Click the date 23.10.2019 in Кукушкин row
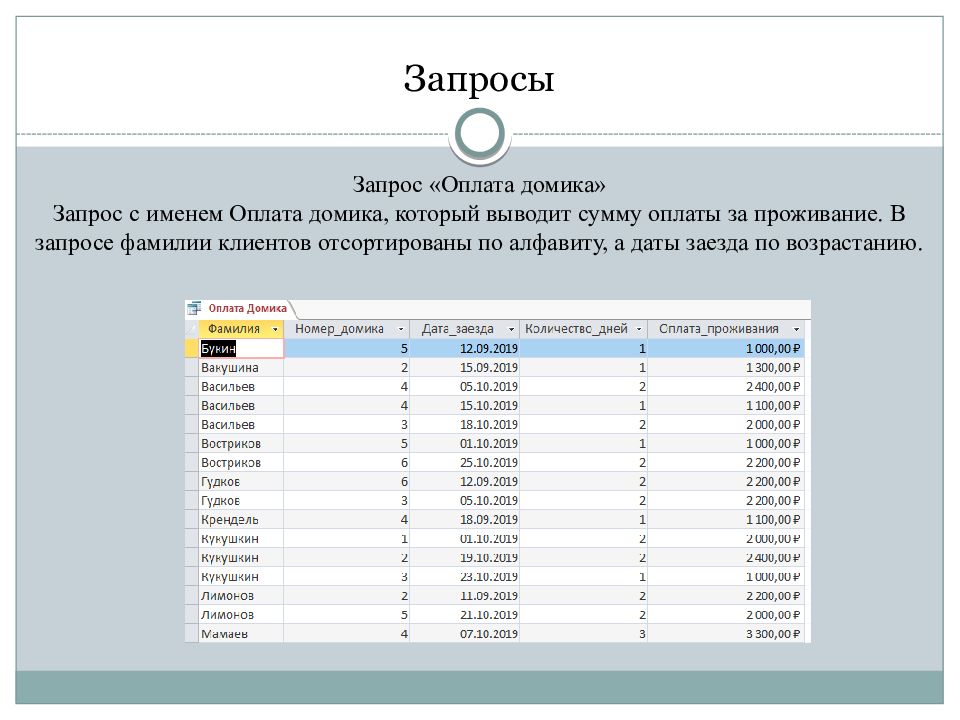This screenshot has height=720, width=960. coord(464,577)
